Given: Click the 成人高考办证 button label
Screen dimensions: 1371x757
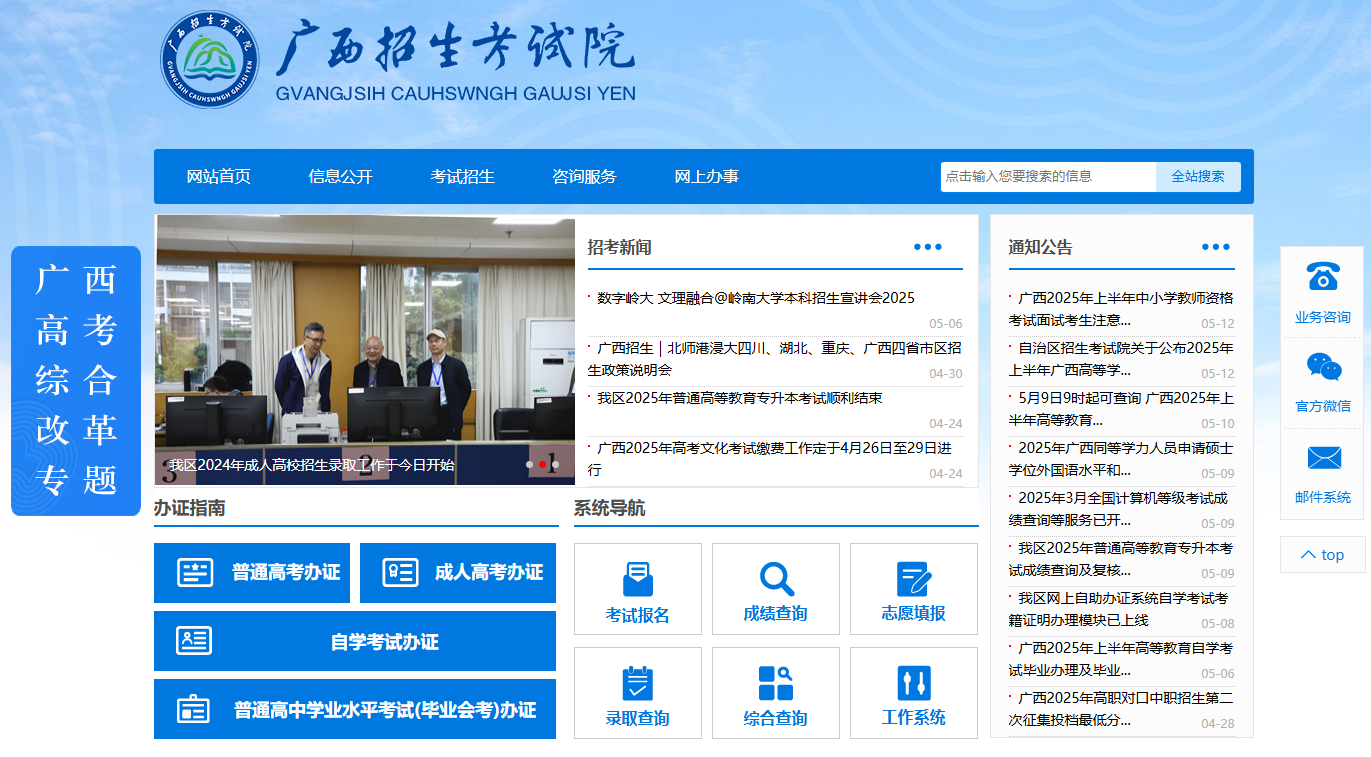Looking at the screenshot, I should pyautogui.click(x=489, y=573).
